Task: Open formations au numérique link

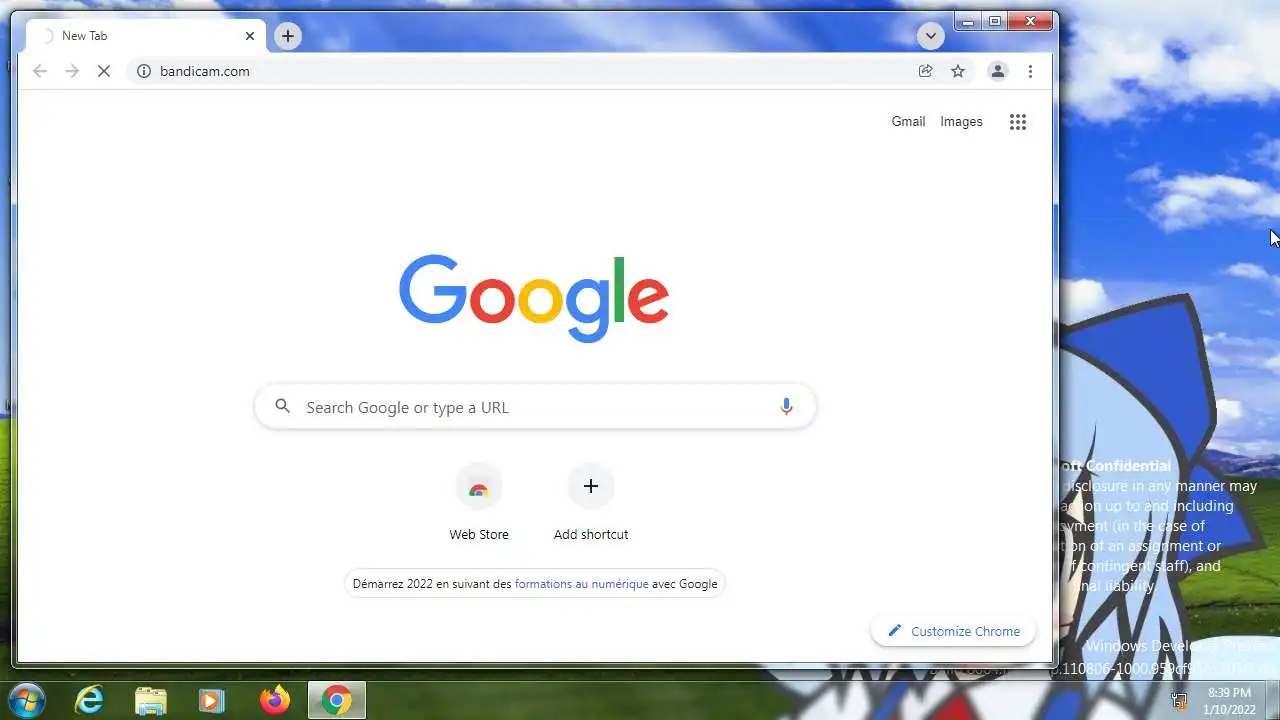Action: pos(581,584)
